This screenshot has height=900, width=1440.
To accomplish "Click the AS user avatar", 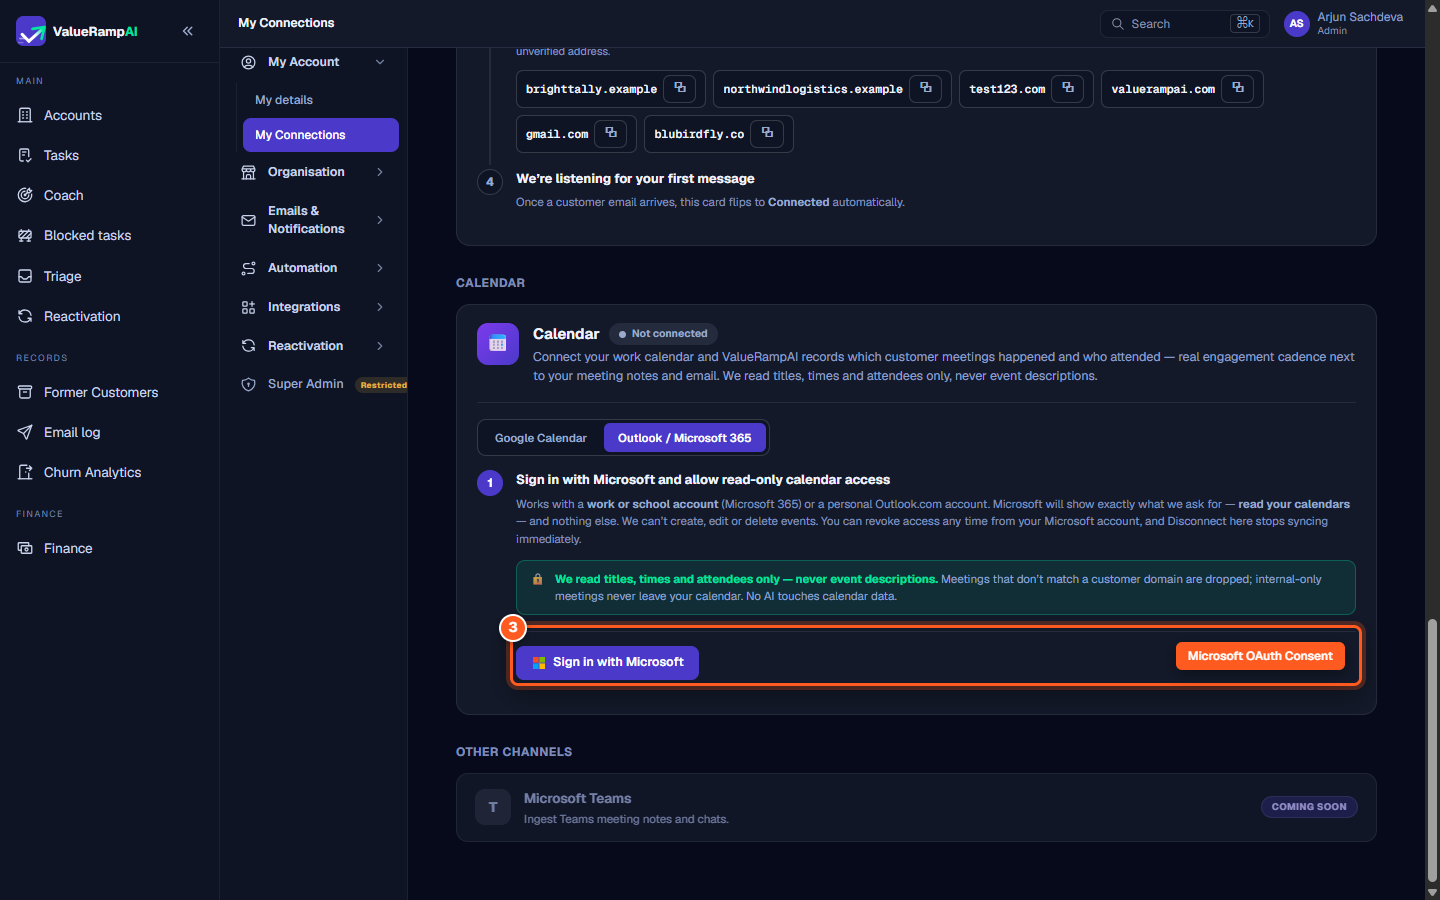I will point(1297,24).
